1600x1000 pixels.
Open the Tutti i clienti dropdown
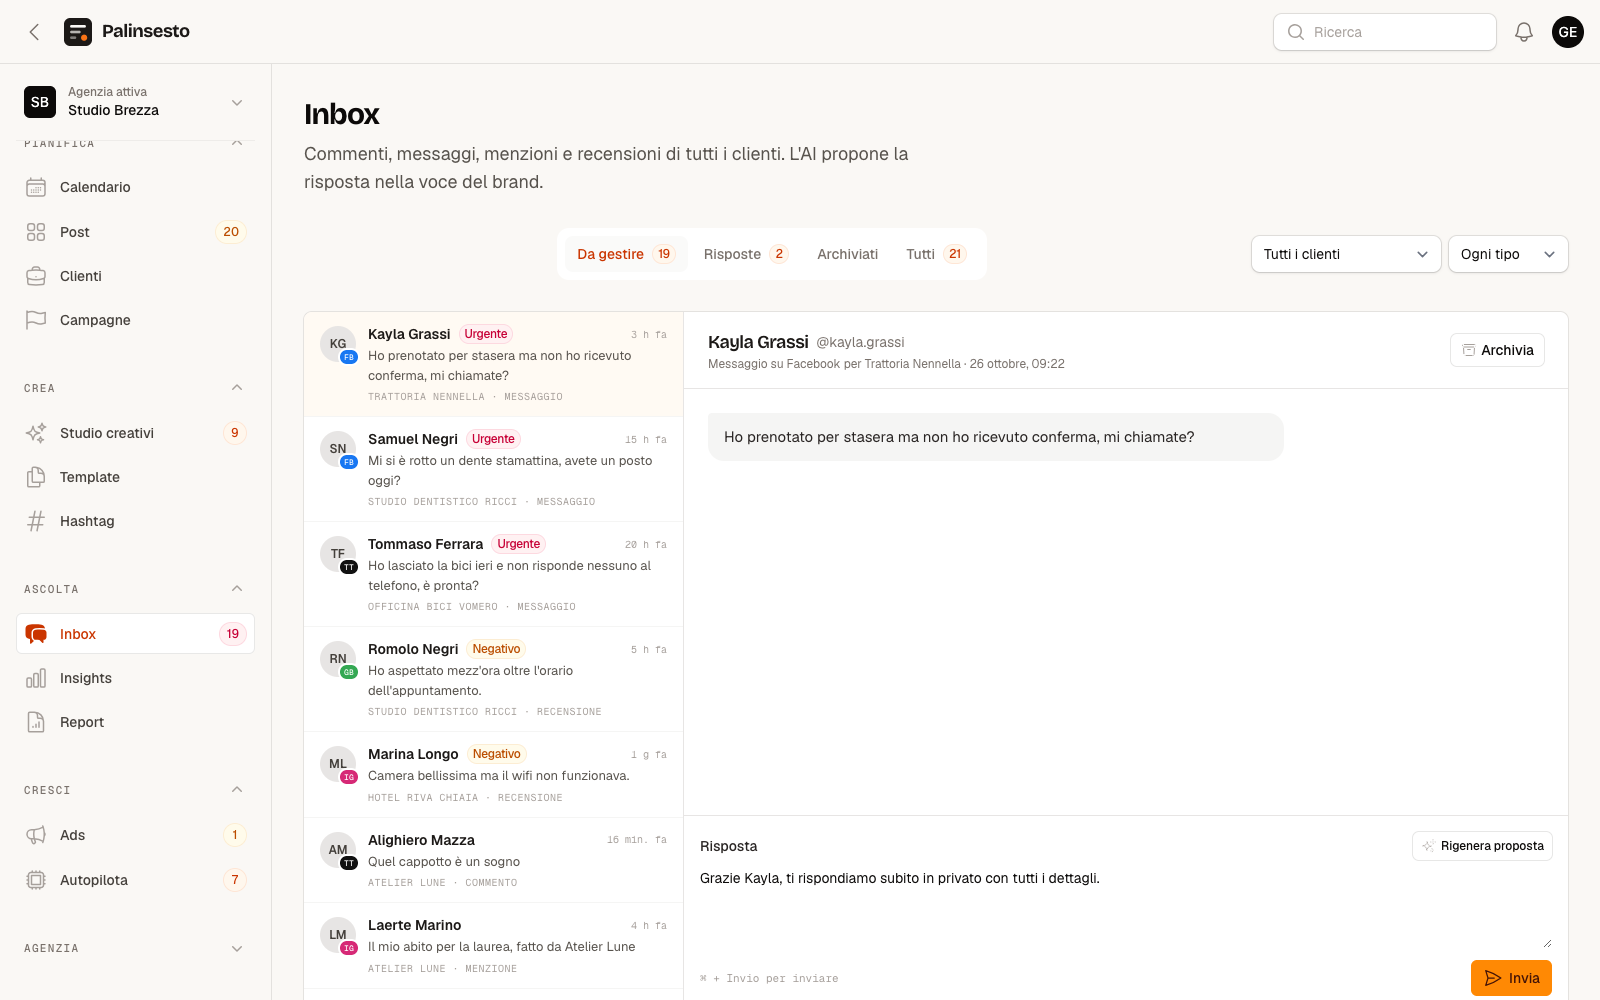pyautogui.click(x=1346, y=254)
